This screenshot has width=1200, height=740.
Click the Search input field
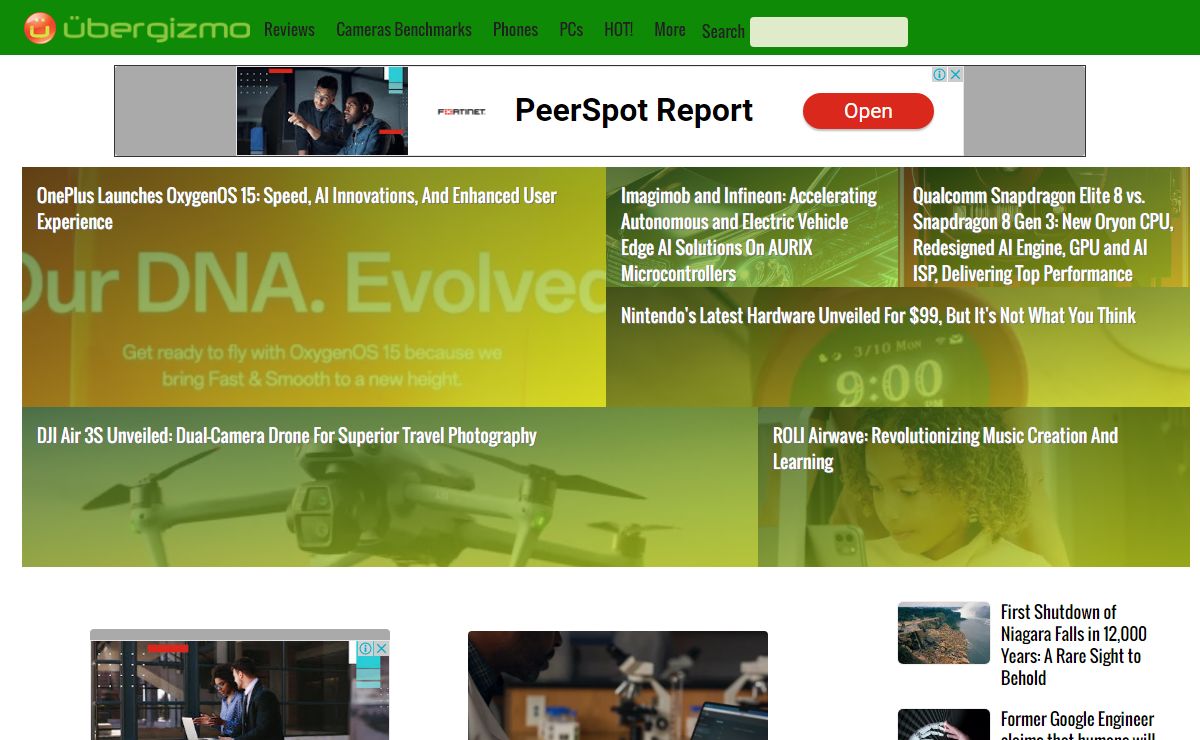pos(829,32)
